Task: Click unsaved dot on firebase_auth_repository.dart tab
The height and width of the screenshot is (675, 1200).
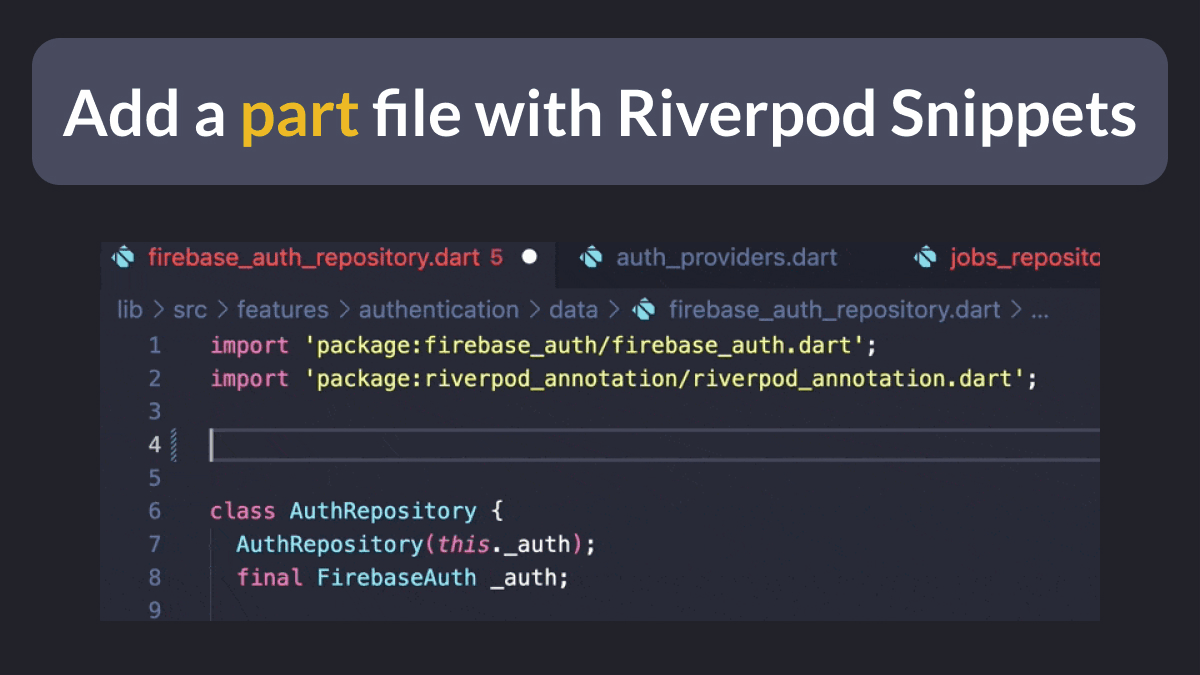Action: point(529,257)
